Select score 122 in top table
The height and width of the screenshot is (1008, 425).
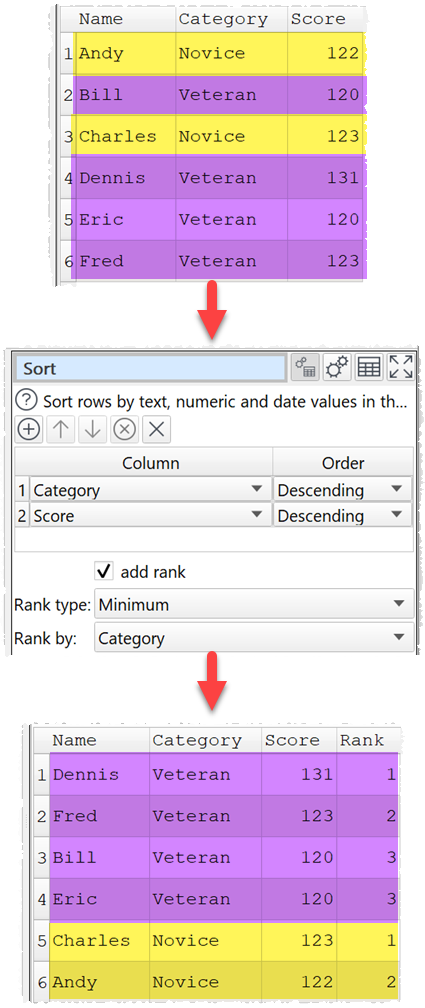[325, 53]
